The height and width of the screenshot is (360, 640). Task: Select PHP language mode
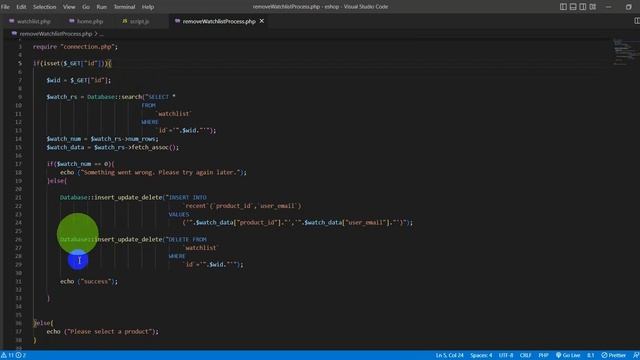pos(543,355)
